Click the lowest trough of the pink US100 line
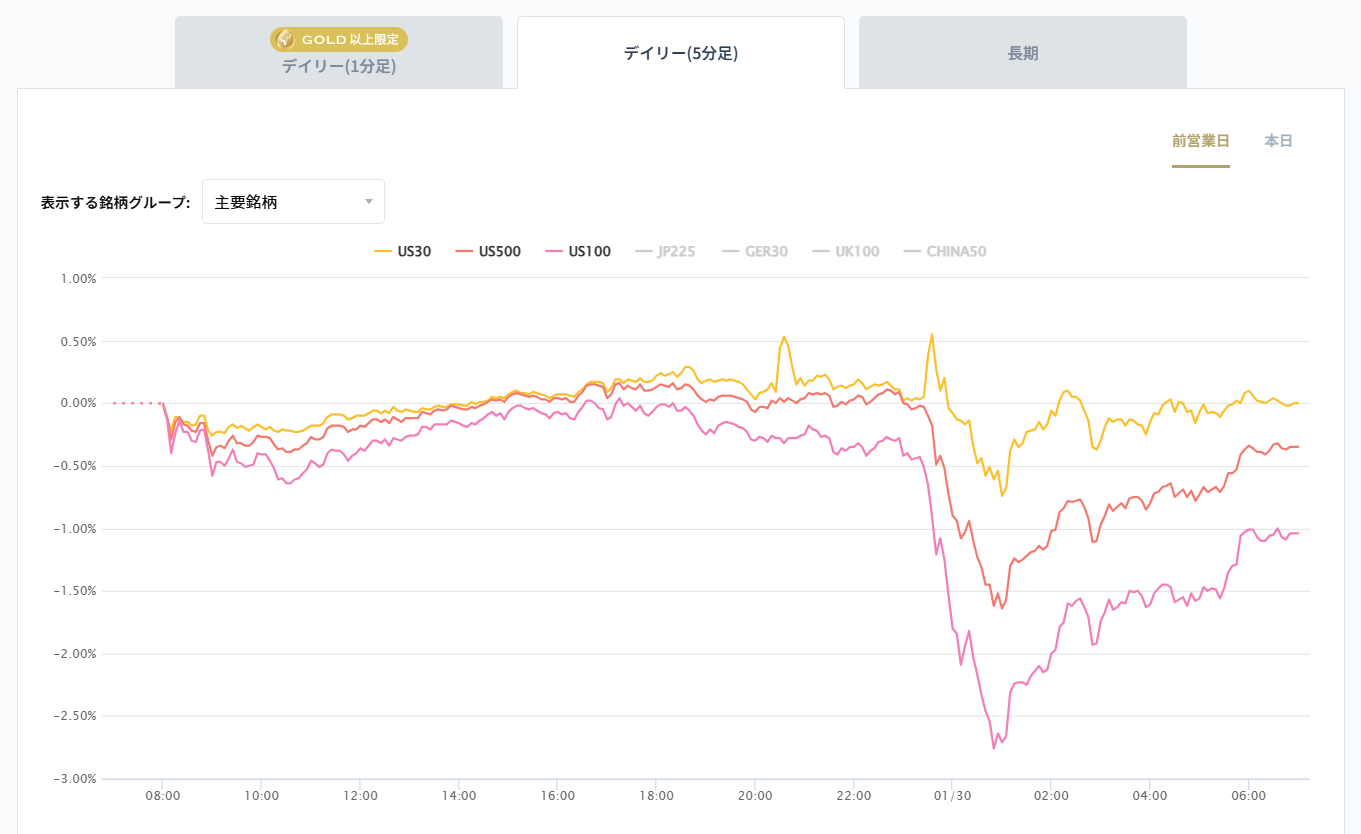1361x834 pixels. point(994,747)
